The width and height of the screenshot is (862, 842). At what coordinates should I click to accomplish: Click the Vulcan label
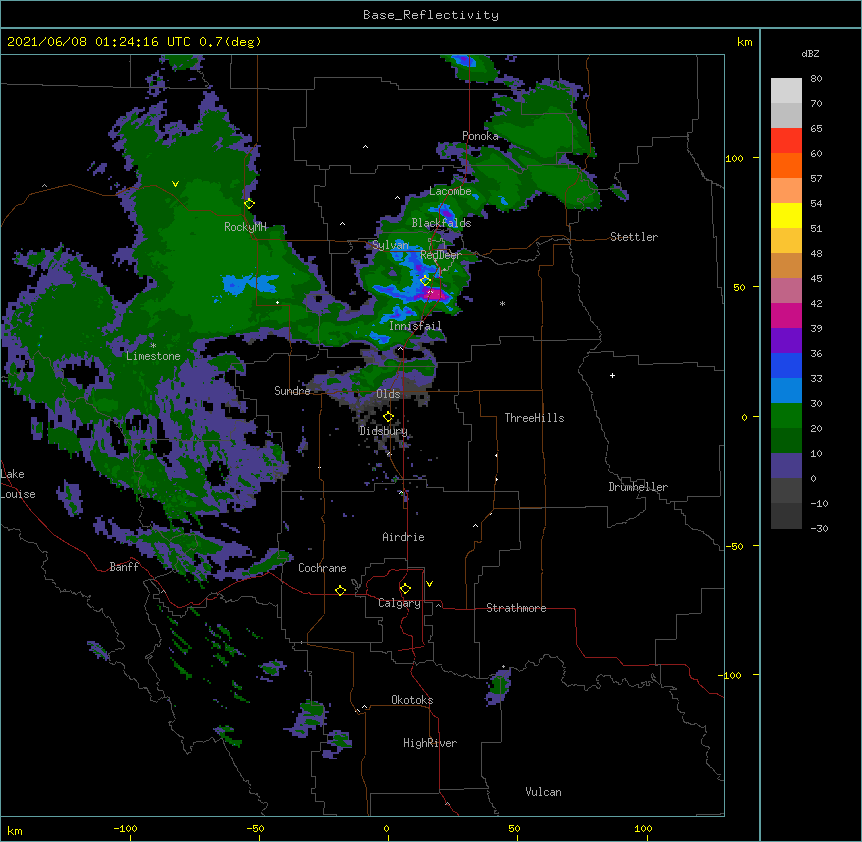pyautogui.click(x=543, y=792)
